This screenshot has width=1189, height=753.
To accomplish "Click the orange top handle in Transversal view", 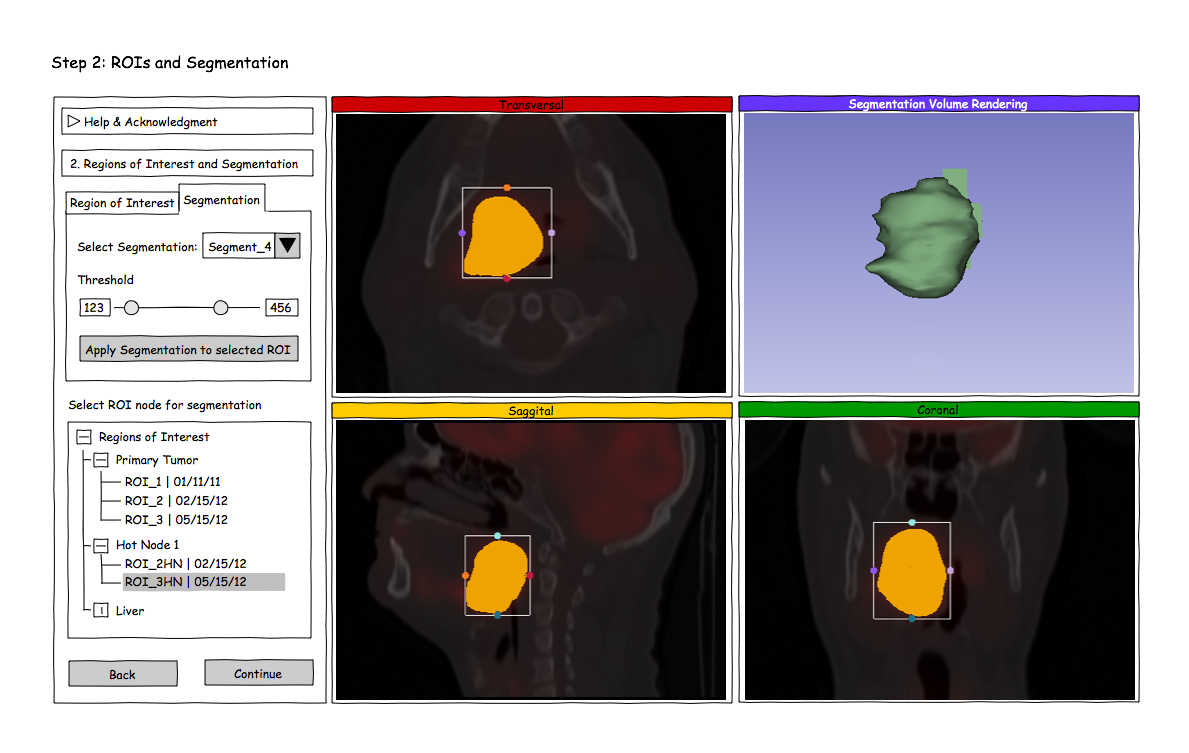I will 507,187.
